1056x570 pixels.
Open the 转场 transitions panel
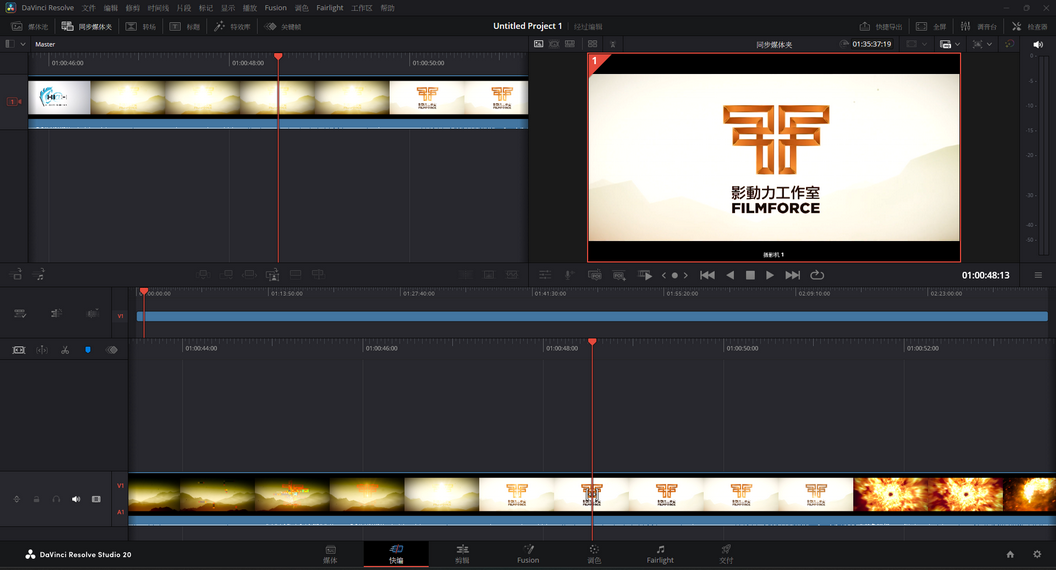140,26
